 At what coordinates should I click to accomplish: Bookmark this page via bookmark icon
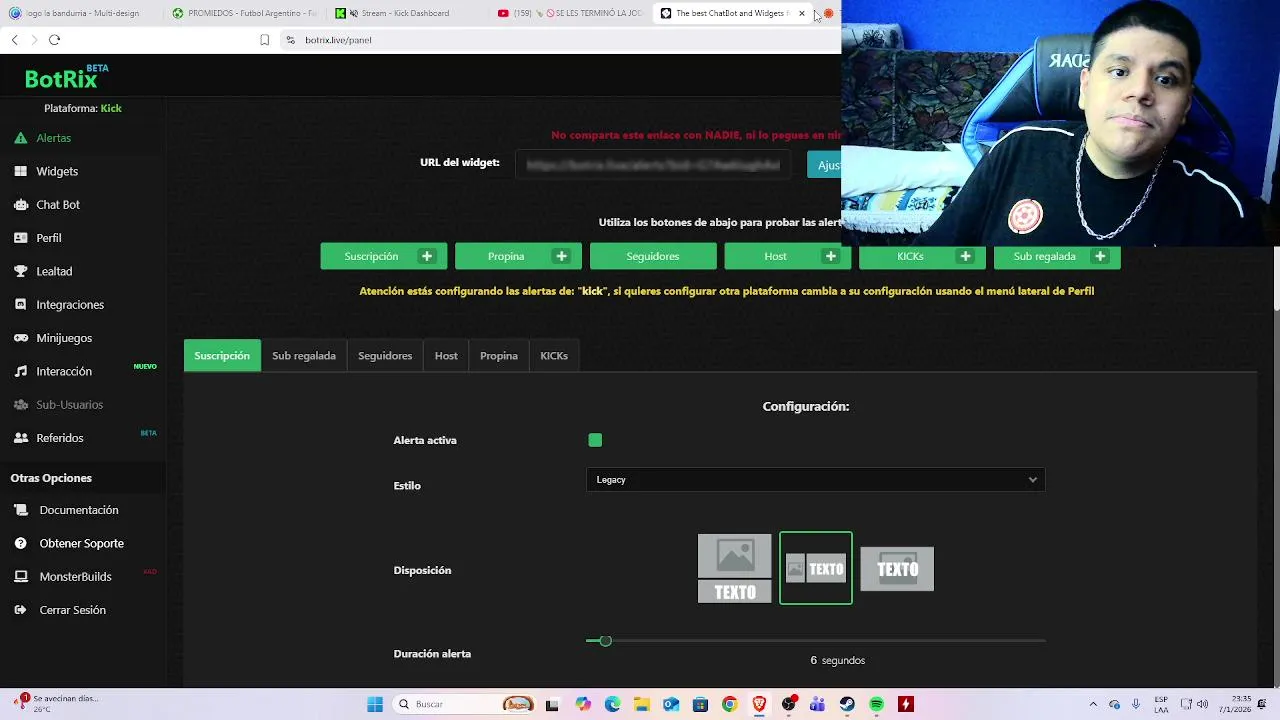(x=264, y=40)
